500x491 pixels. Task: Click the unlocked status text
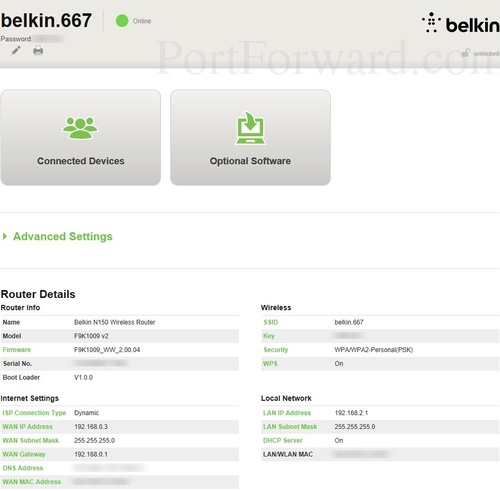[486, 53]
